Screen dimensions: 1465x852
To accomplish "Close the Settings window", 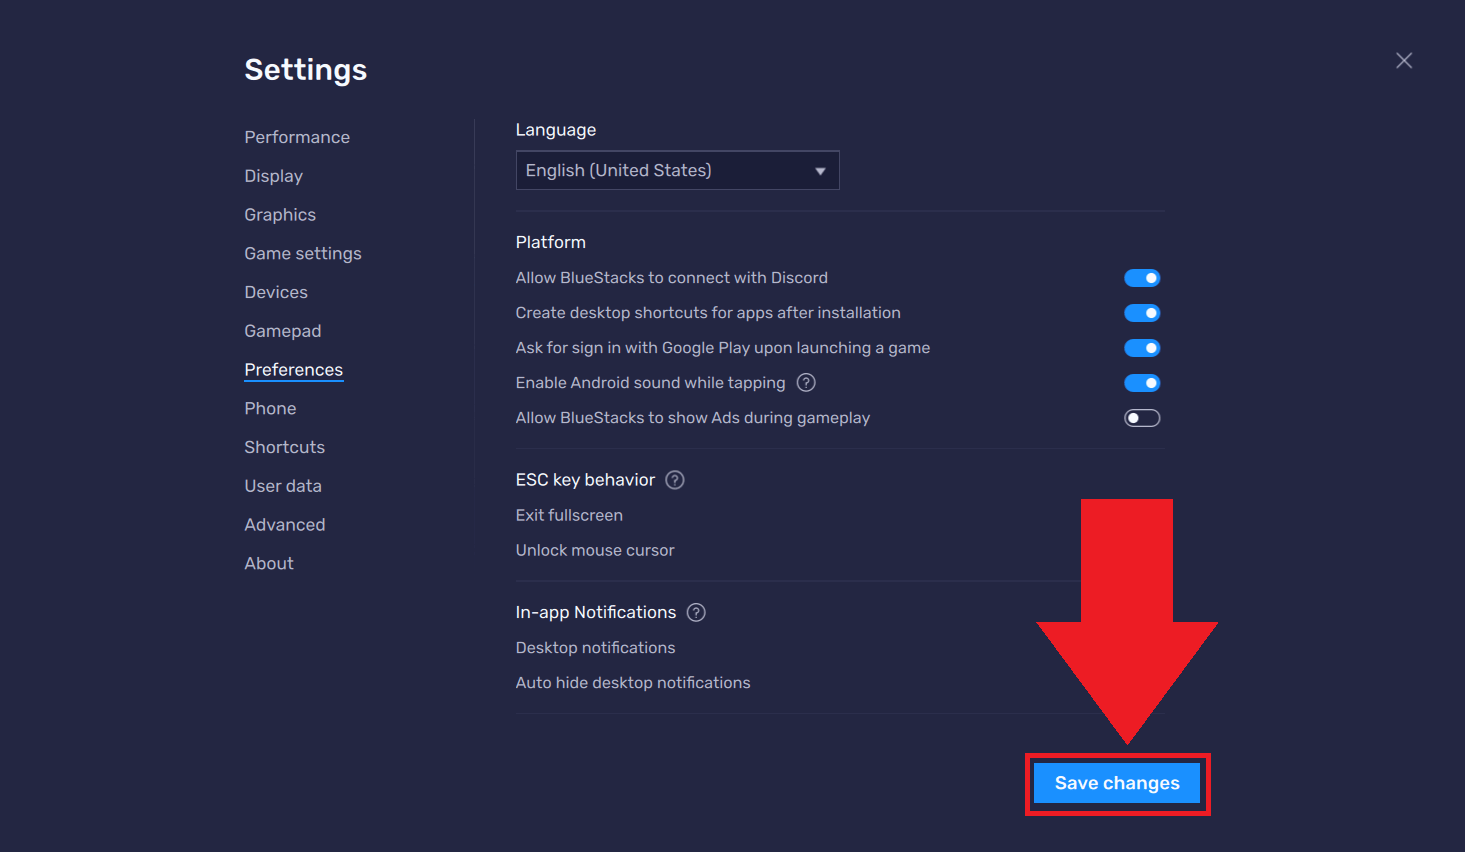I will tap(1403, 60).
